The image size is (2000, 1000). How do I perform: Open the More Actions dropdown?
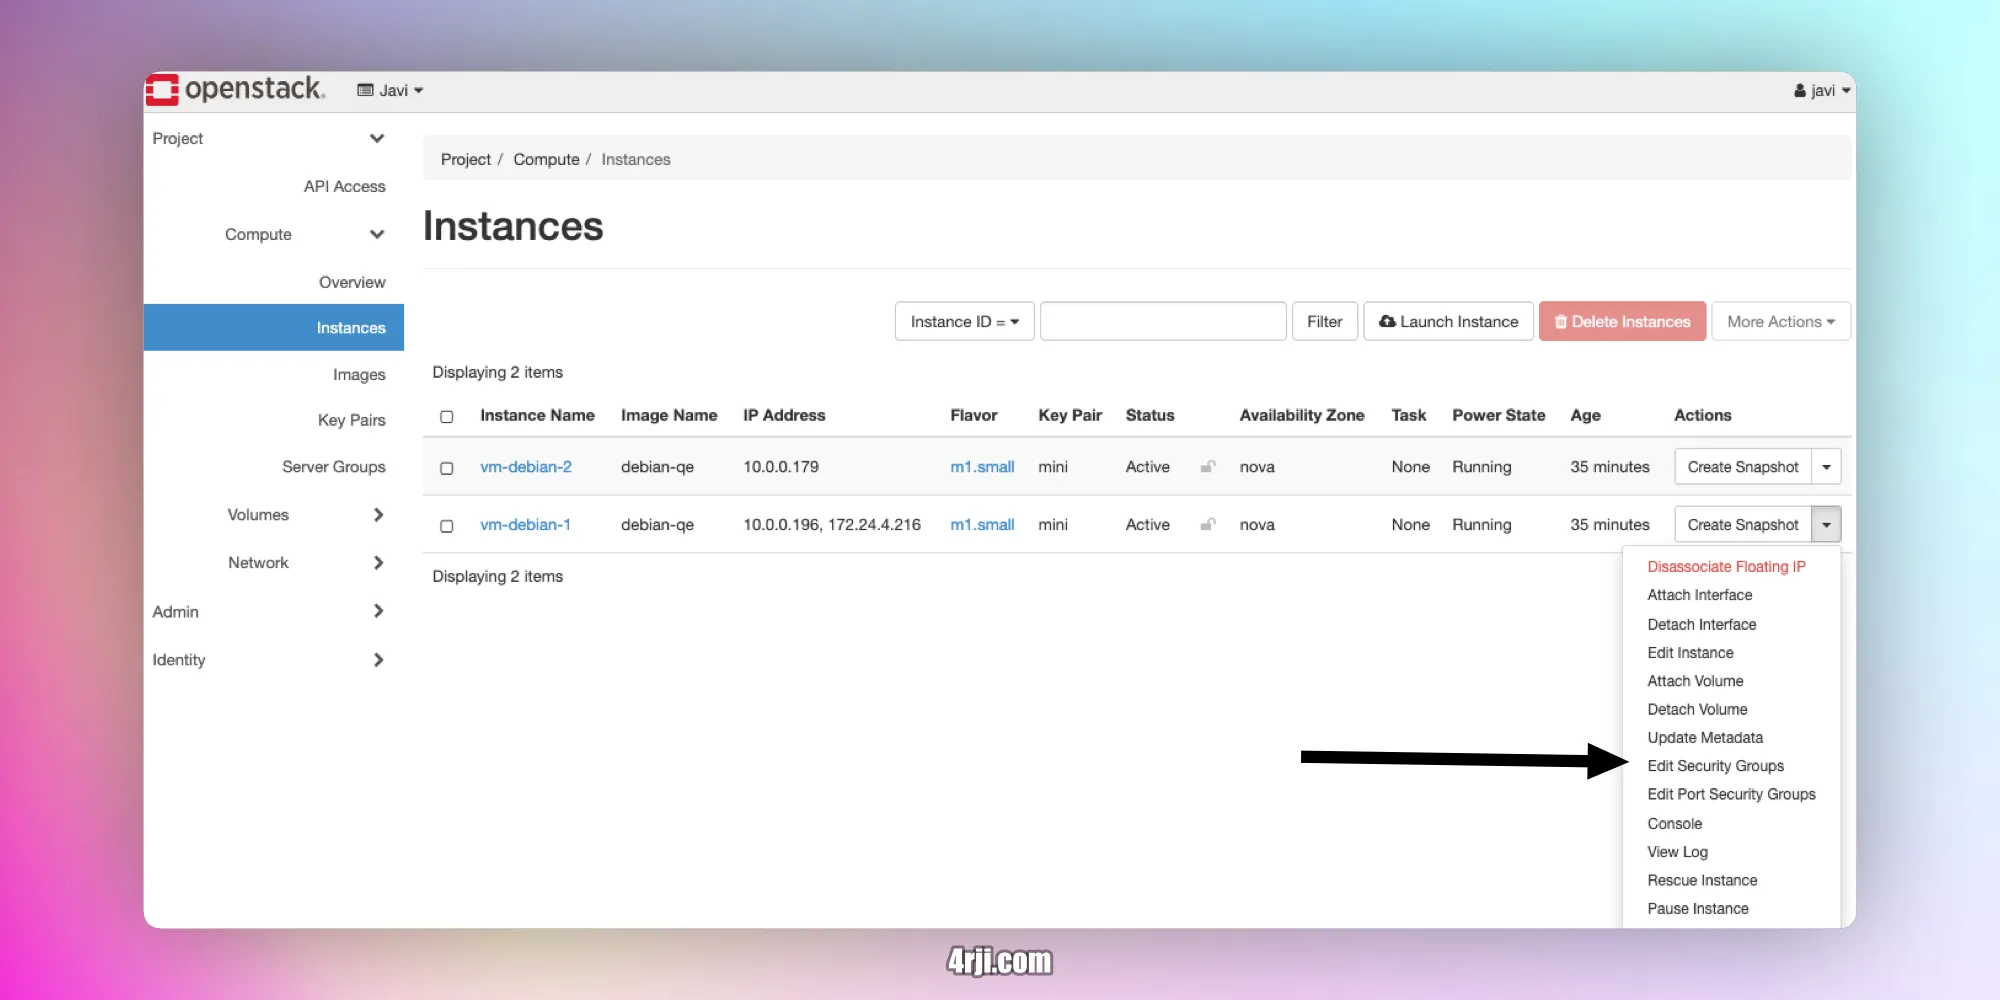1780,321
